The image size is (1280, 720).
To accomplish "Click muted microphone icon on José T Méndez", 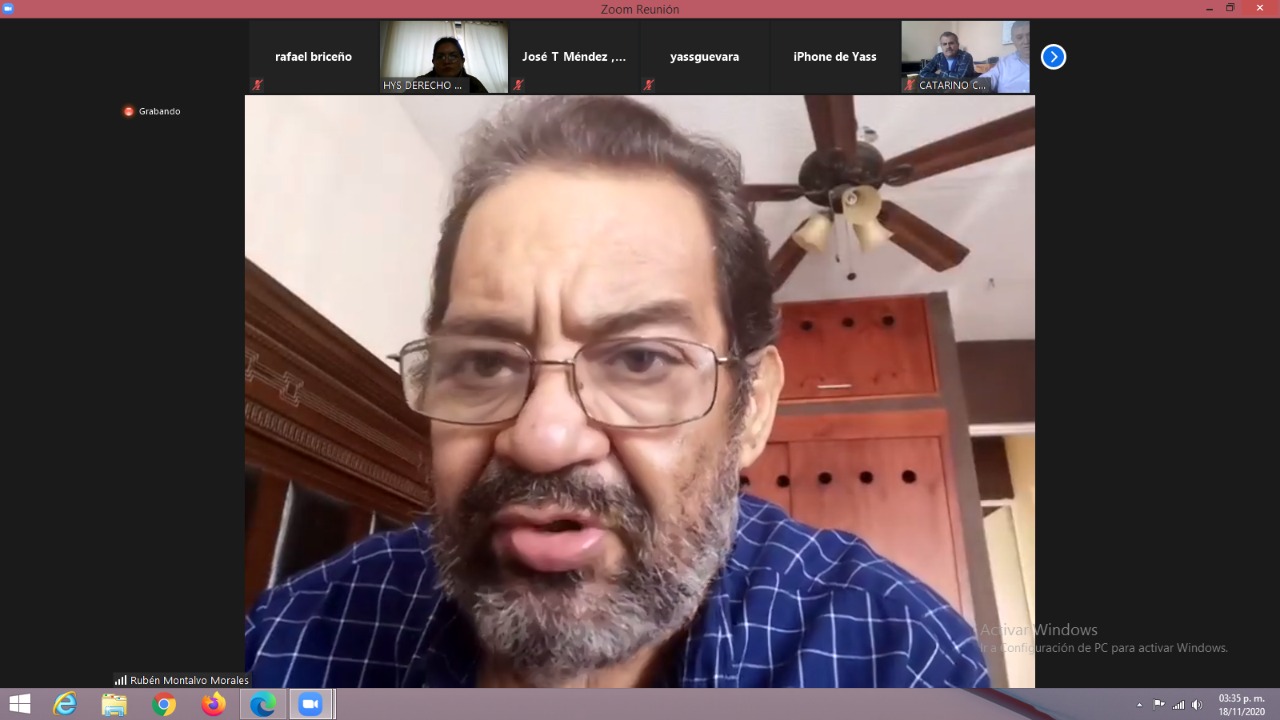I will tap(518, 85).
